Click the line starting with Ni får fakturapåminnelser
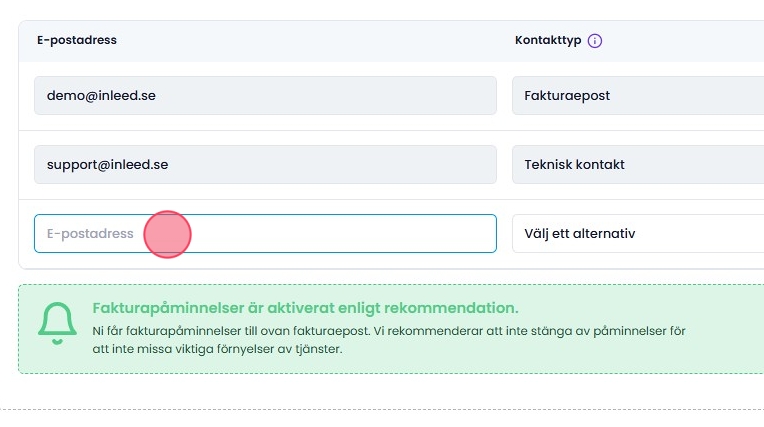Viewport: 764px width, 427px height. coord(388,330)
